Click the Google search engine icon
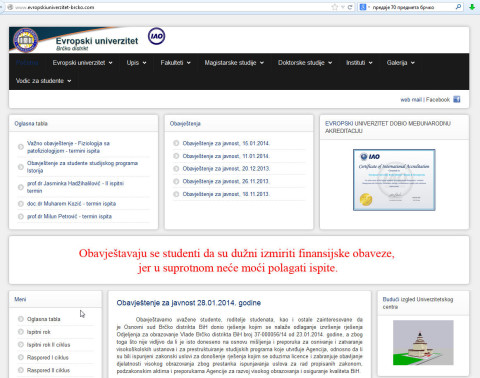Viewport: 480px width, 378px height. click(x=363, y=7)
